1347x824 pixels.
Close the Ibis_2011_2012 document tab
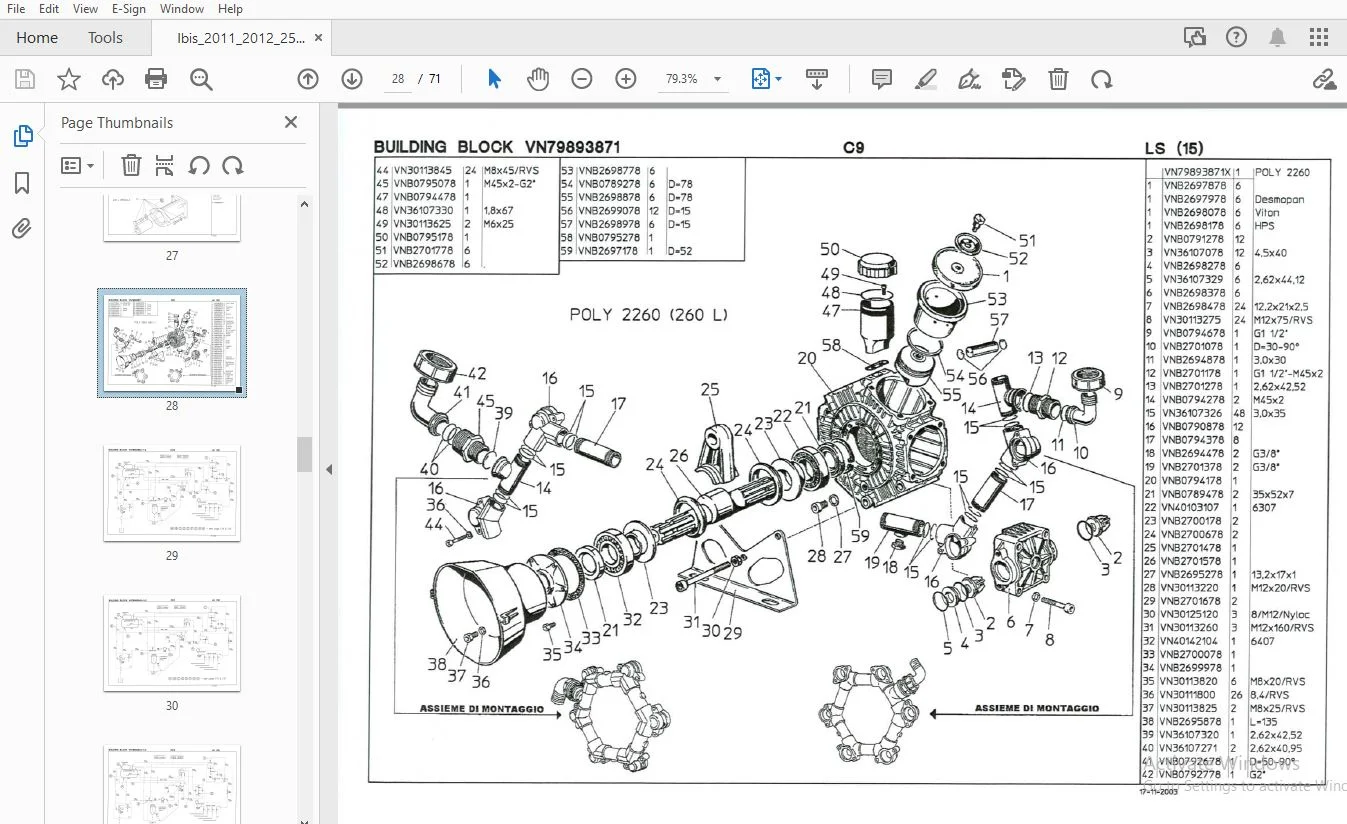[x=319, y=38]
